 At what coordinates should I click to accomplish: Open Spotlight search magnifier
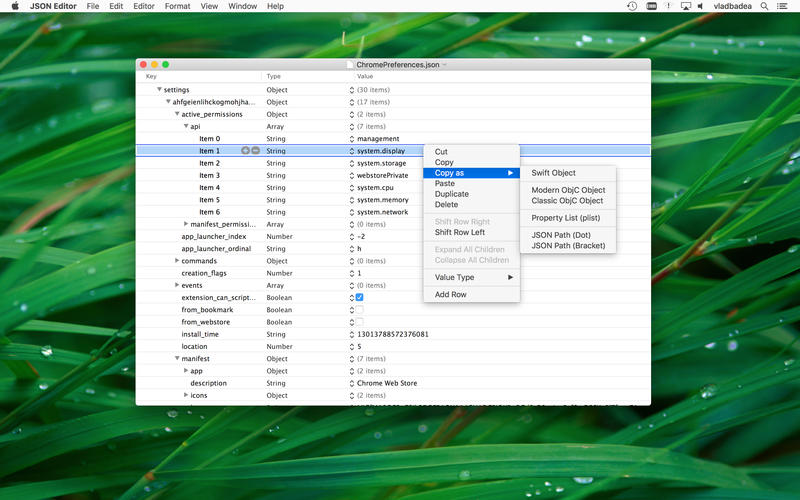[x=764, y=6]
